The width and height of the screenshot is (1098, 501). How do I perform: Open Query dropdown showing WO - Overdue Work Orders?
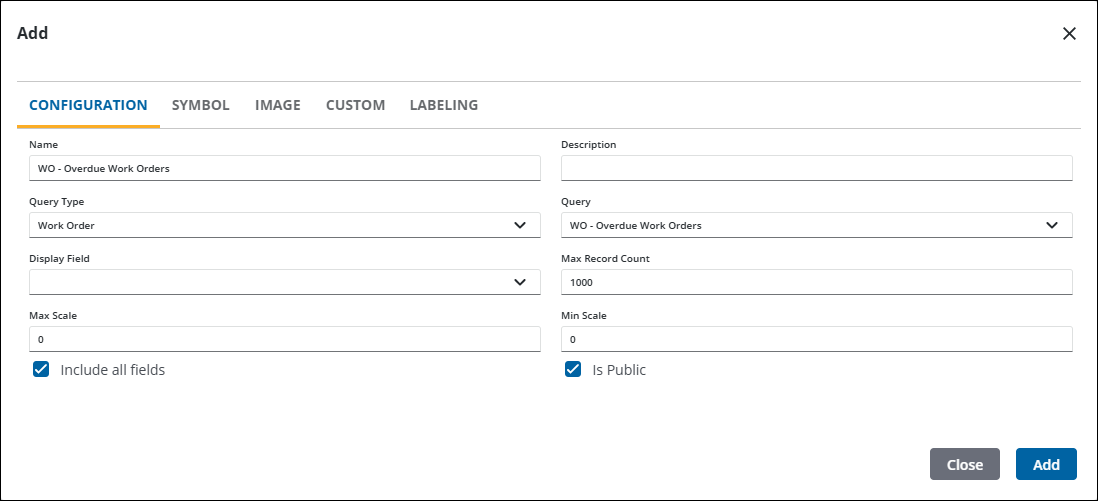click(x=800, y=225)
